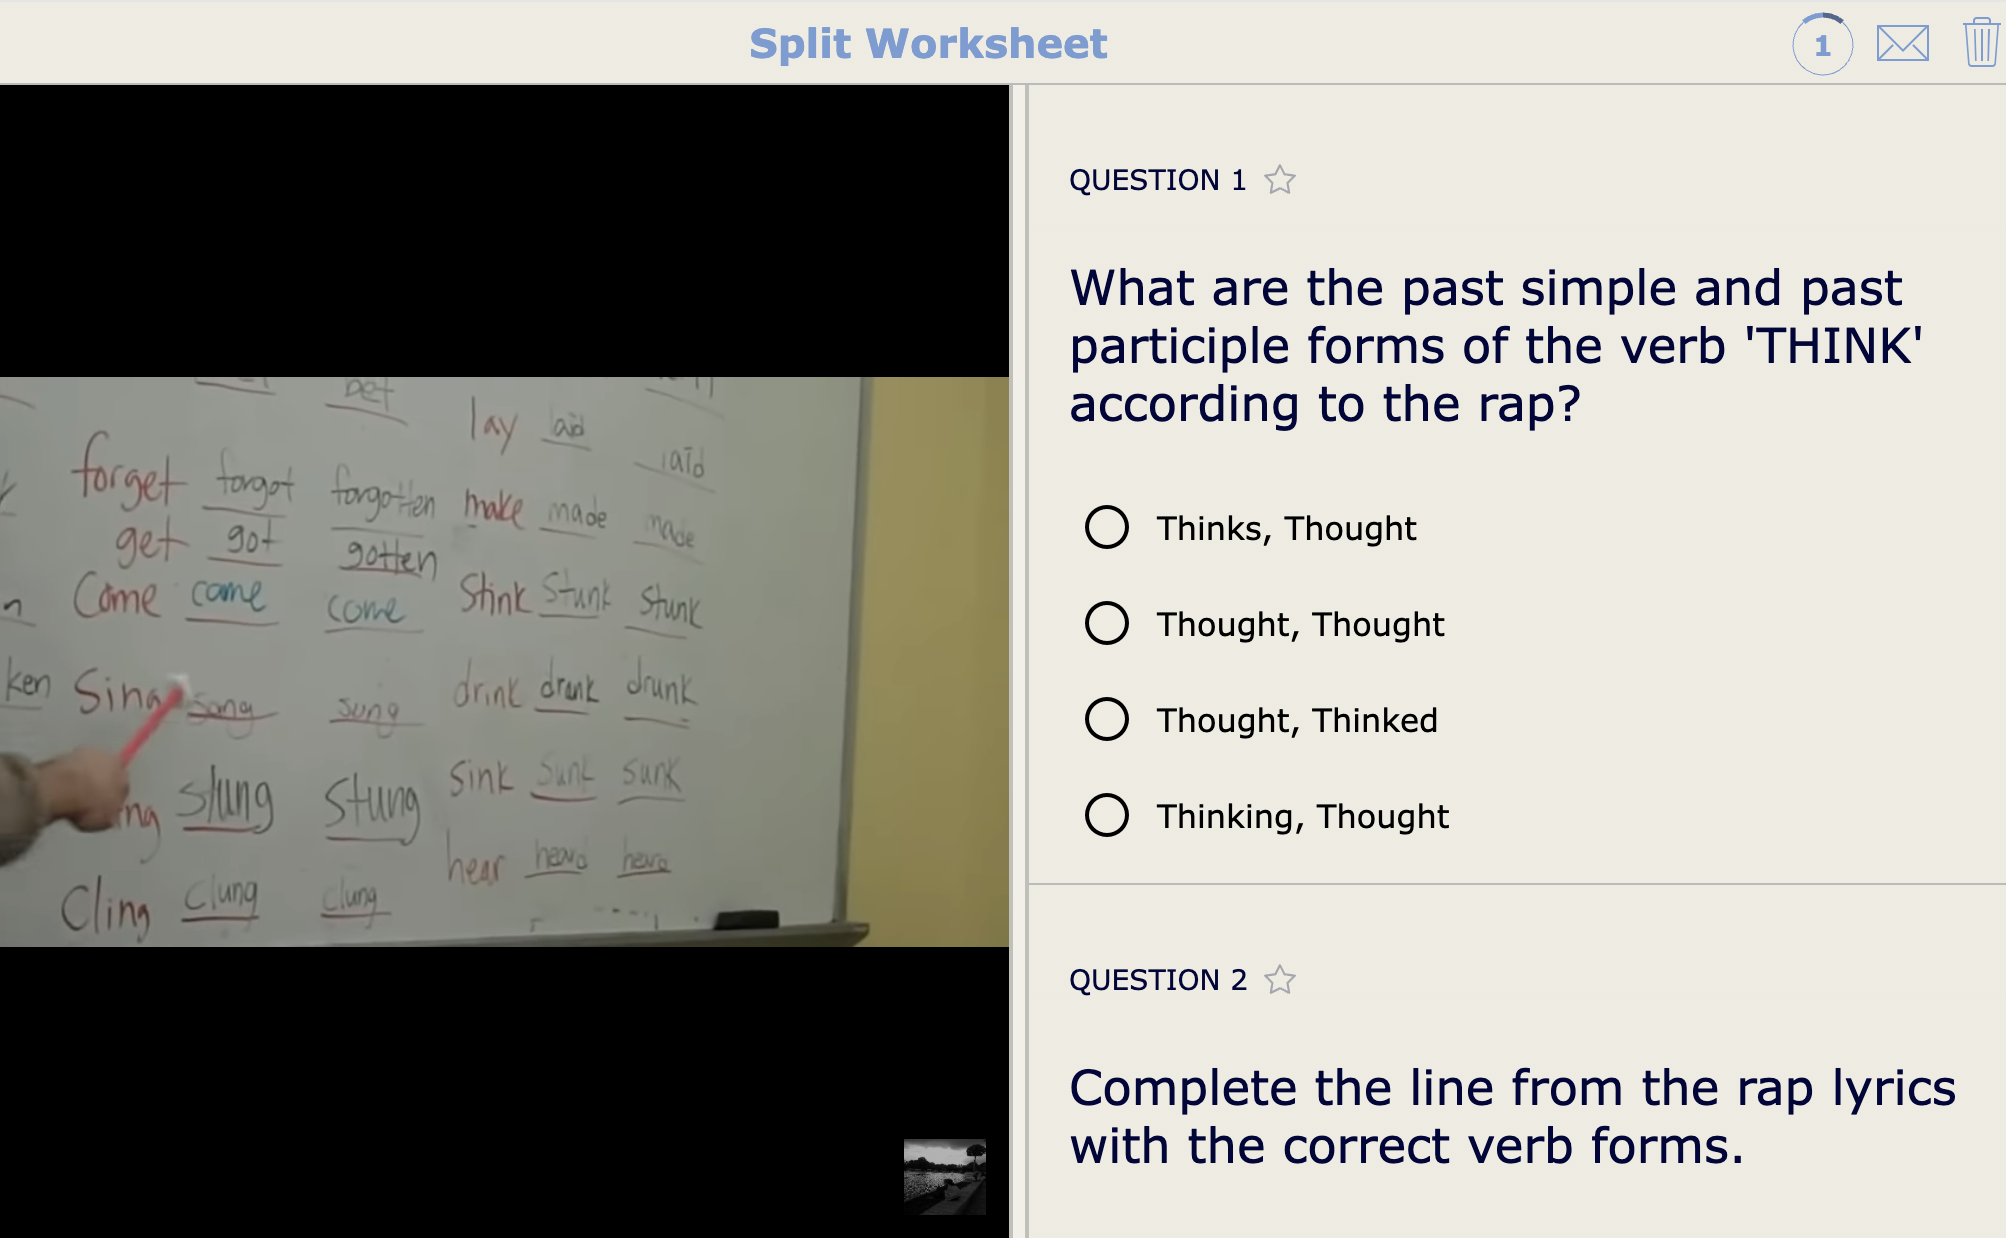Click Question 1's prompt text about verb 'THINK'

tap(1490, 345)
